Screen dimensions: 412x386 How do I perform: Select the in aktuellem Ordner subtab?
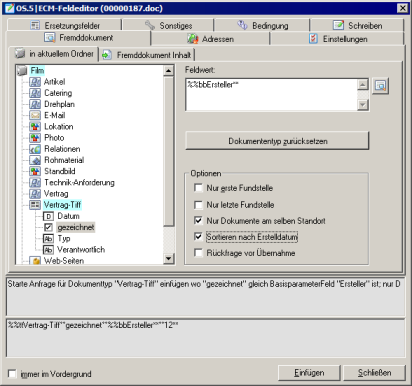54,54
